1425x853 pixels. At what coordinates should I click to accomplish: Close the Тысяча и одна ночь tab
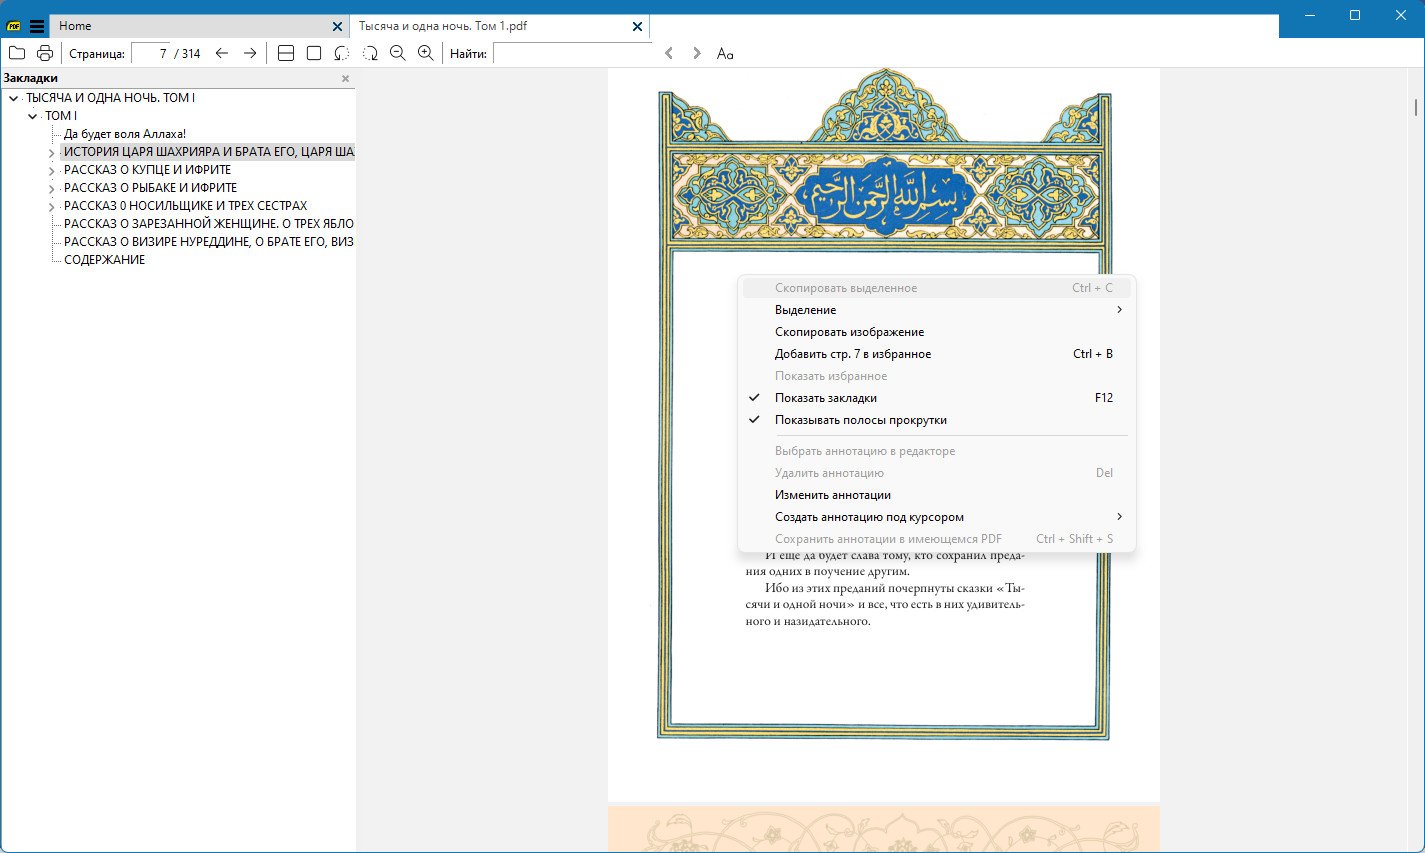coord(637,26)
